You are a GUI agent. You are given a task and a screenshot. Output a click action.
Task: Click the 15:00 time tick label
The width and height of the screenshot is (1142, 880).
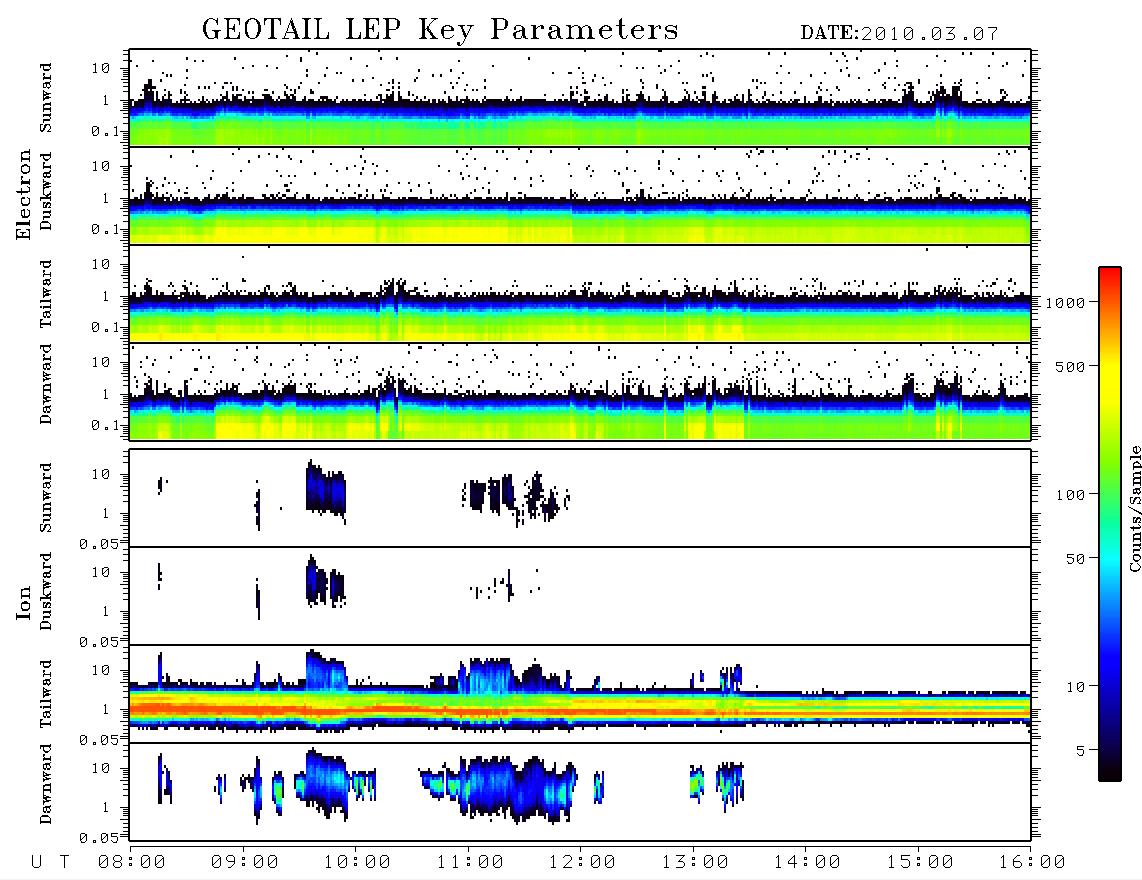(920, 863)
